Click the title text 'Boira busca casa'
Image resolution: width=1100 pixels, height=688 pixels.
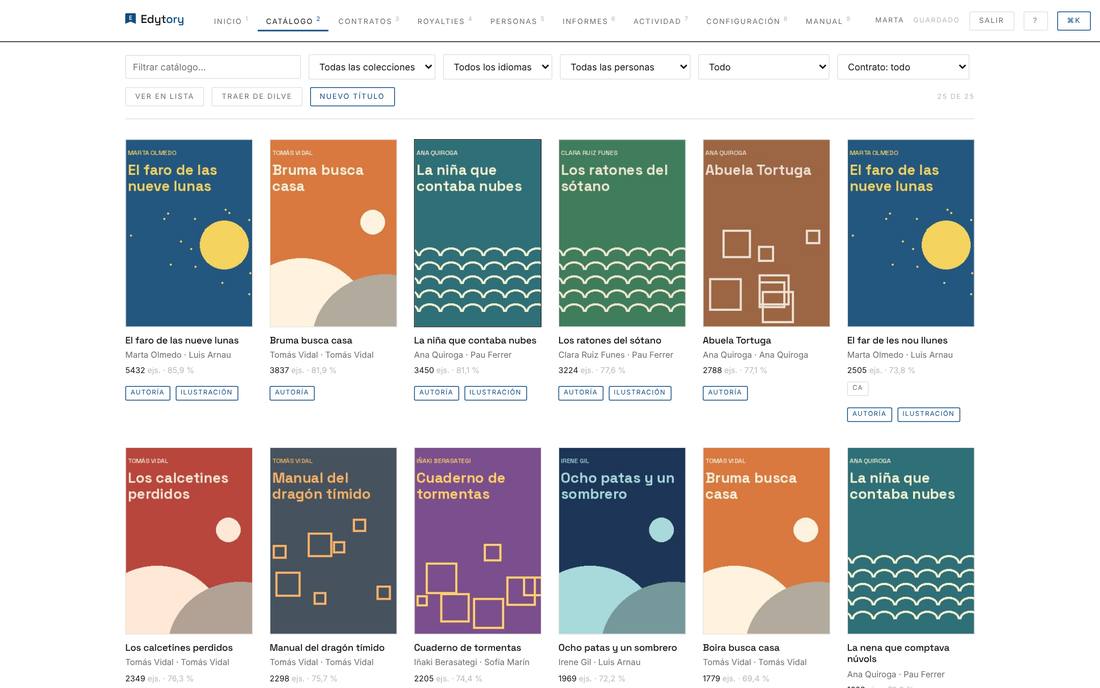tap(741, 648)
